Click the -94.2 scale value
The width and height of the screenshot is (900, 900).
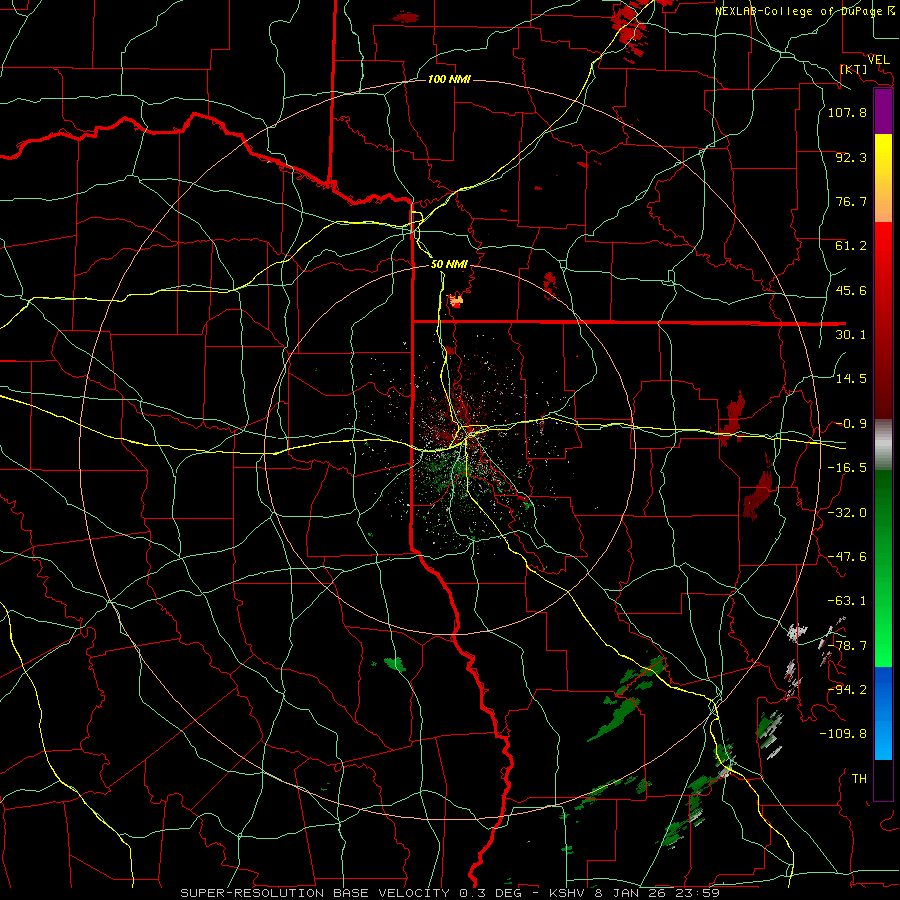847,690
